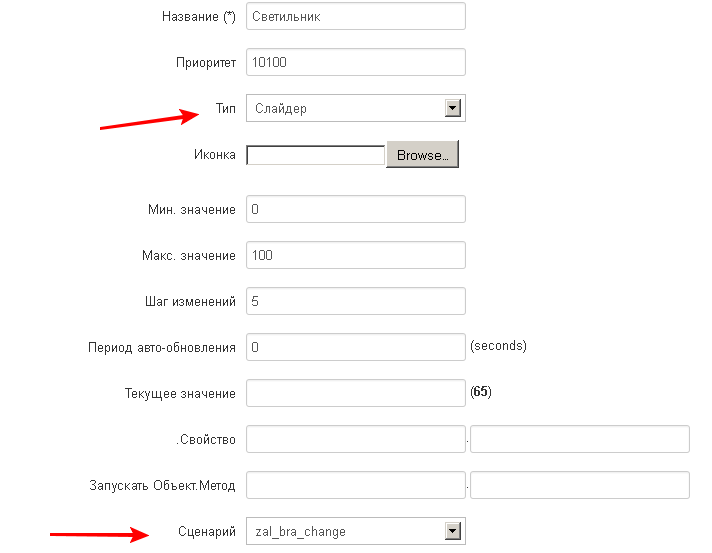Viewport: 712px width, 553px height.
Task: Expand the Сценарий dropdown arrow
Action: pyautogui.click(x=453, y=531)
